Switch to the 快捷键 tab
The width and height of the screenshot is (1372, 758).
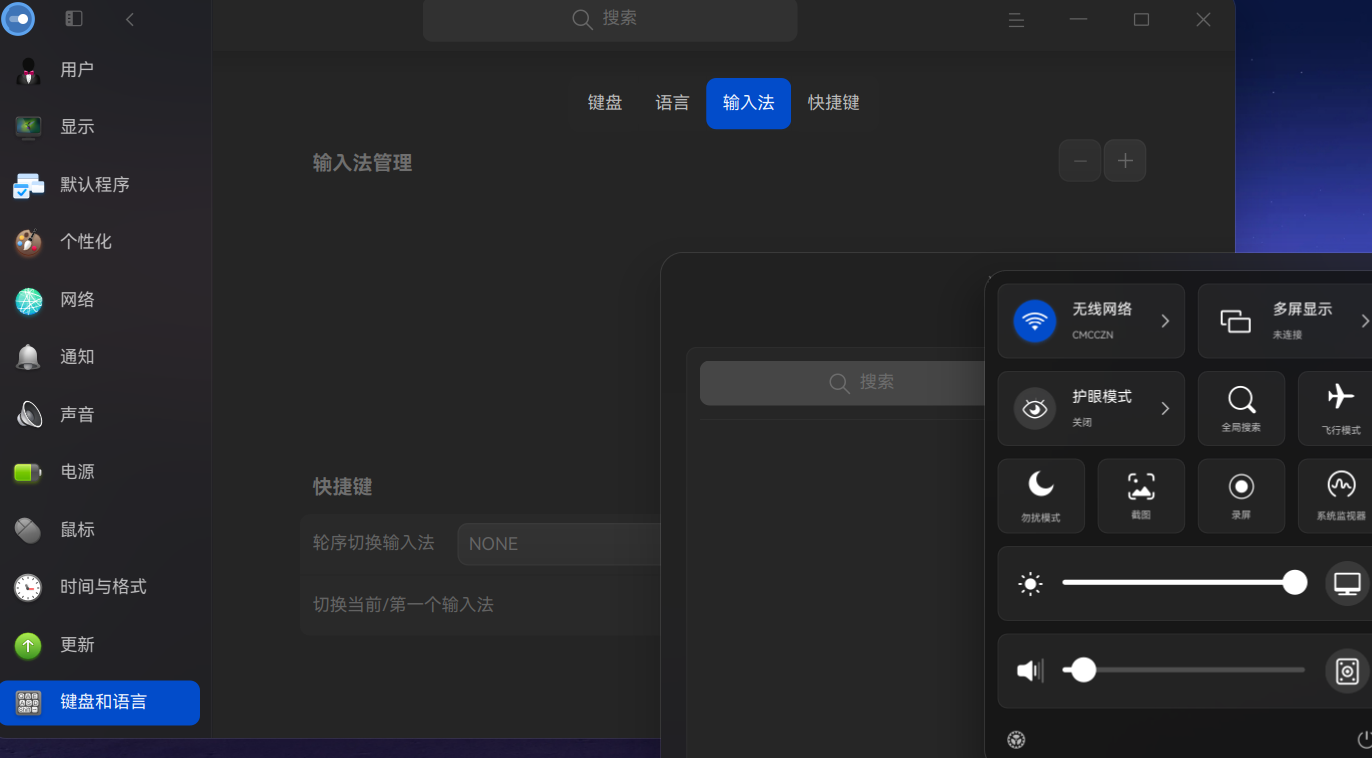833,103
